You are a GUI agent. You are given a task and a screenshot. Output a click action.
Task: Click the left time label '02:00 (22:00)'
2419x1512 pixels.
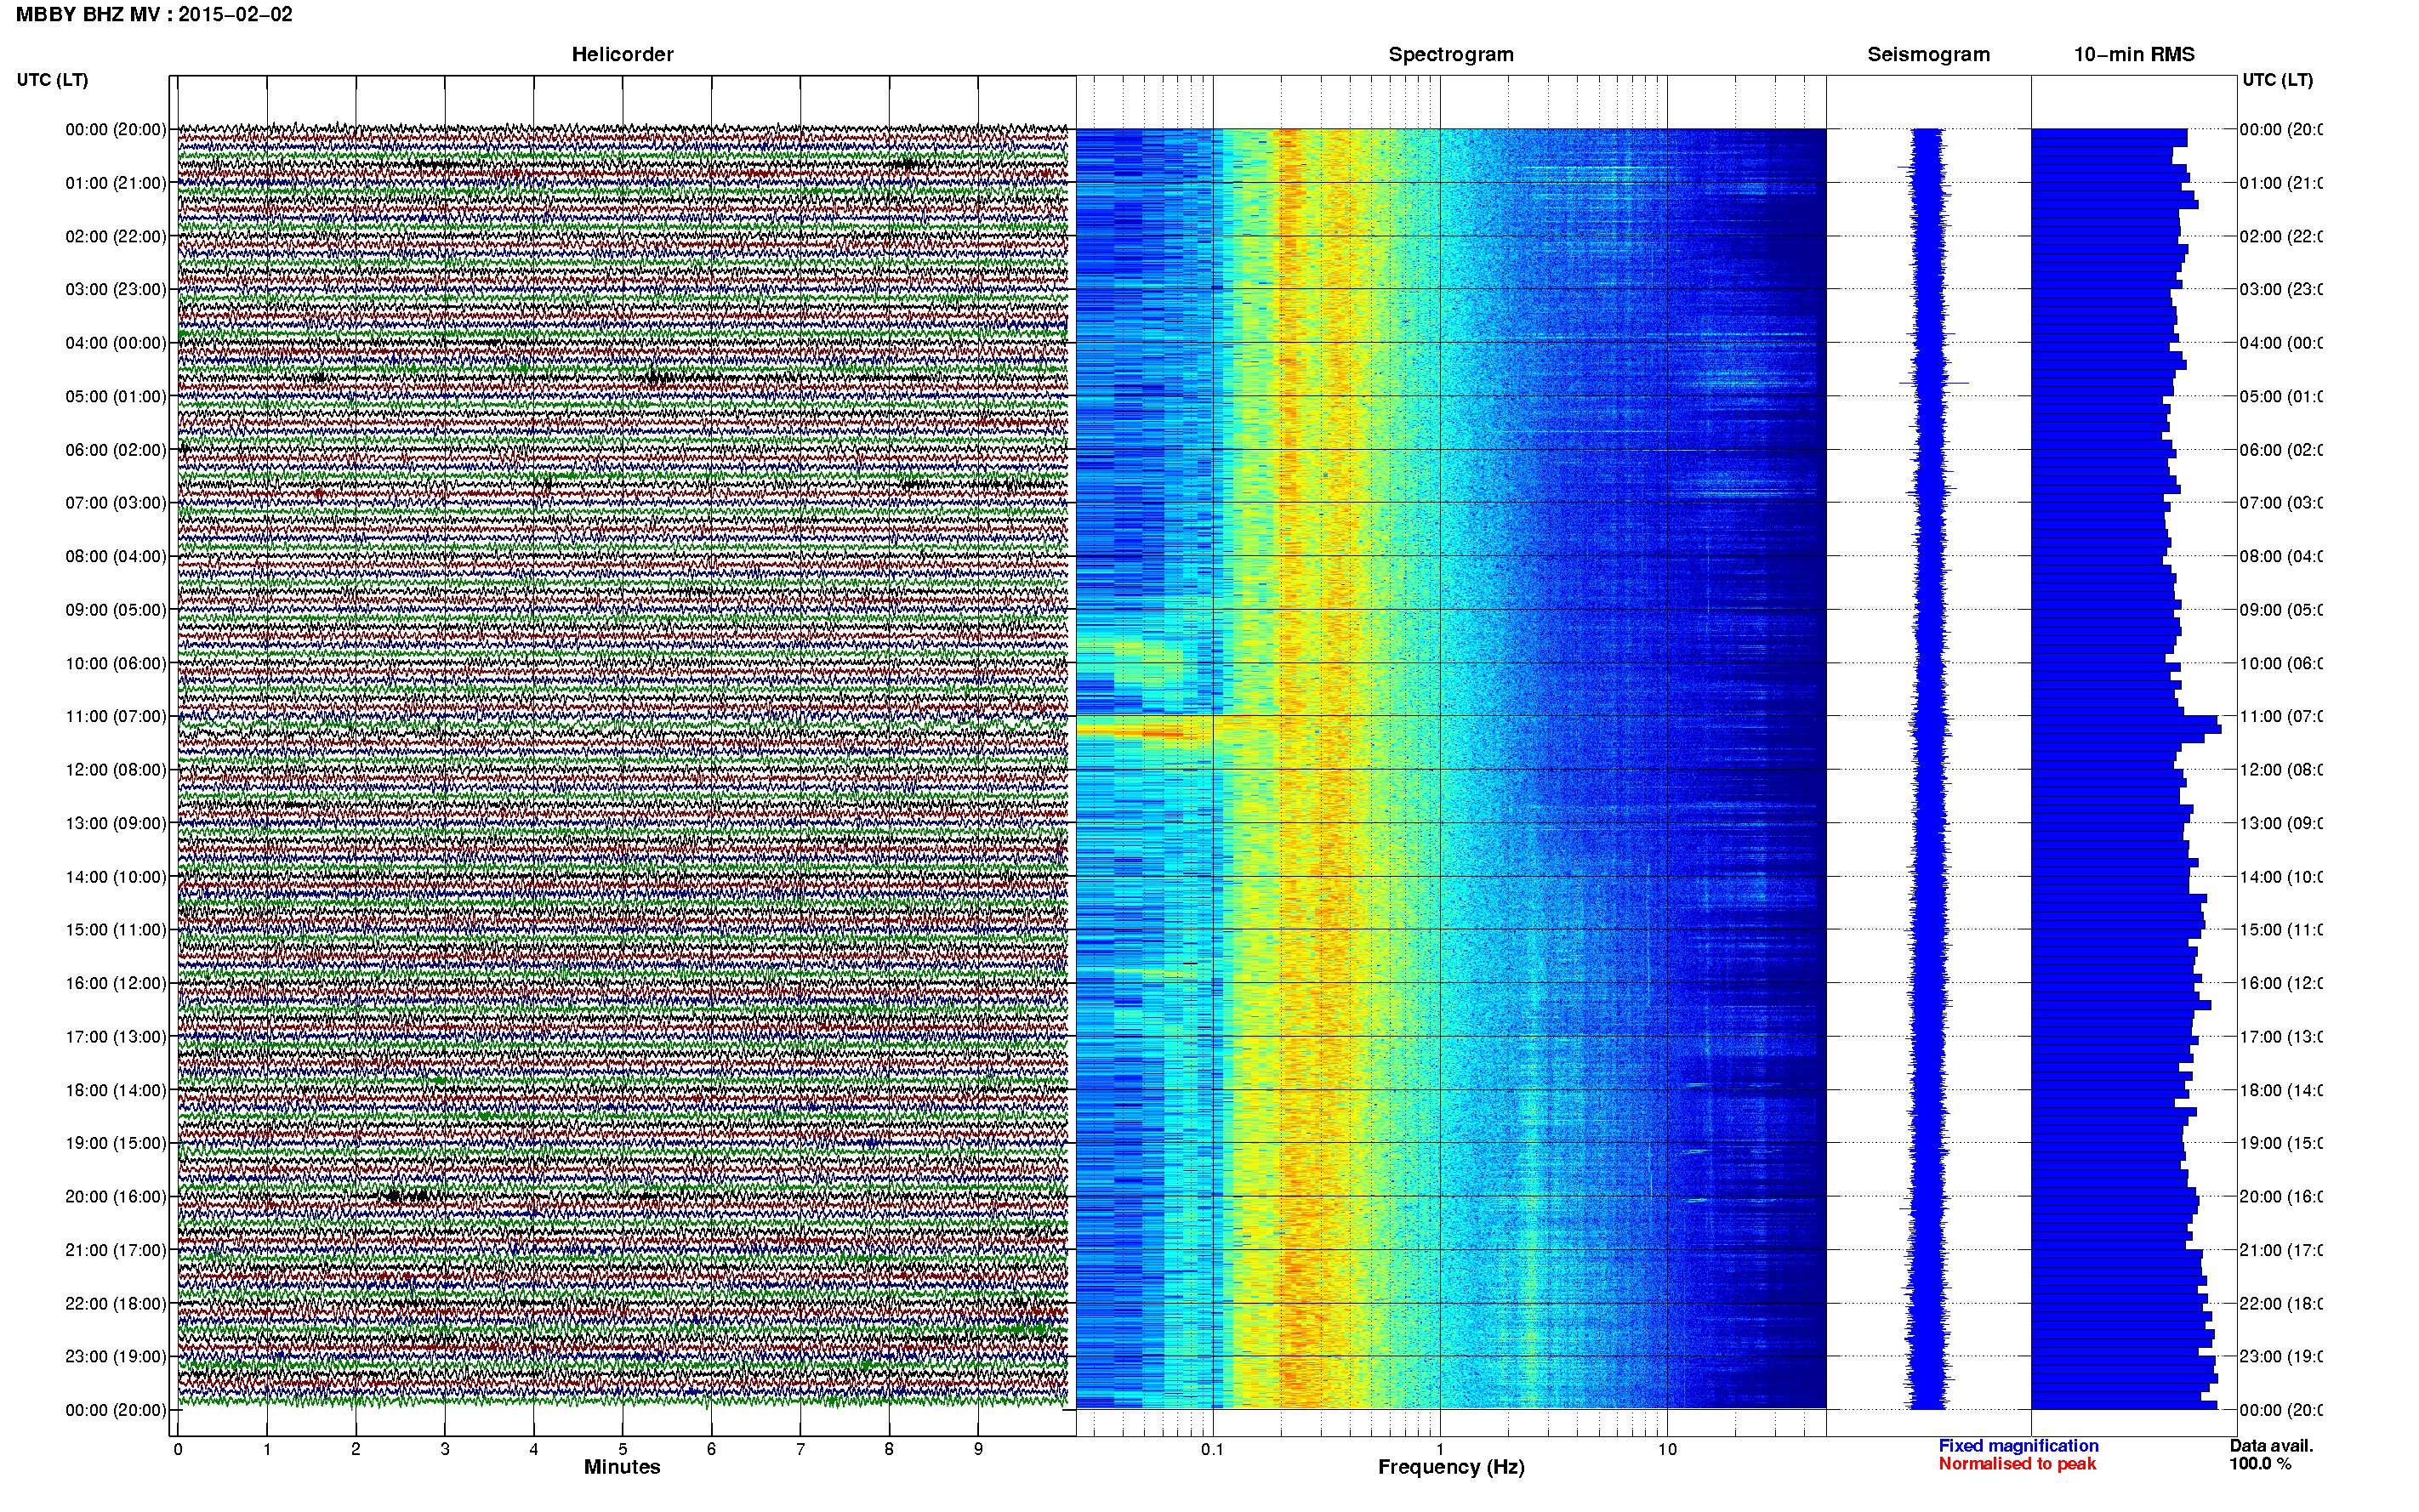pyautogui.click(x=116, y=236)
